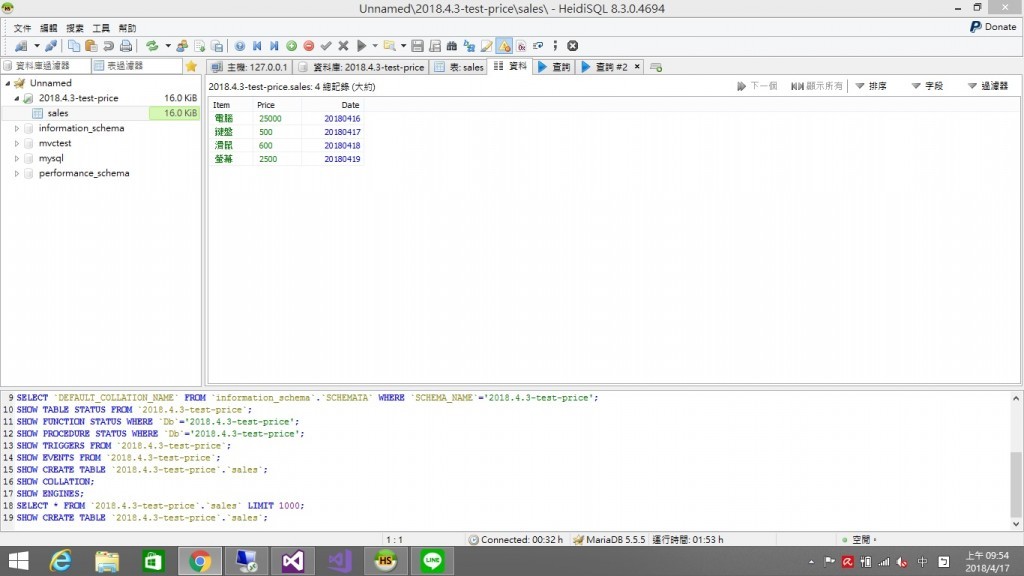Open the 工具 (Tools) menu
The width and height of the screenshot is (1024, 576).
pos(101,28)
